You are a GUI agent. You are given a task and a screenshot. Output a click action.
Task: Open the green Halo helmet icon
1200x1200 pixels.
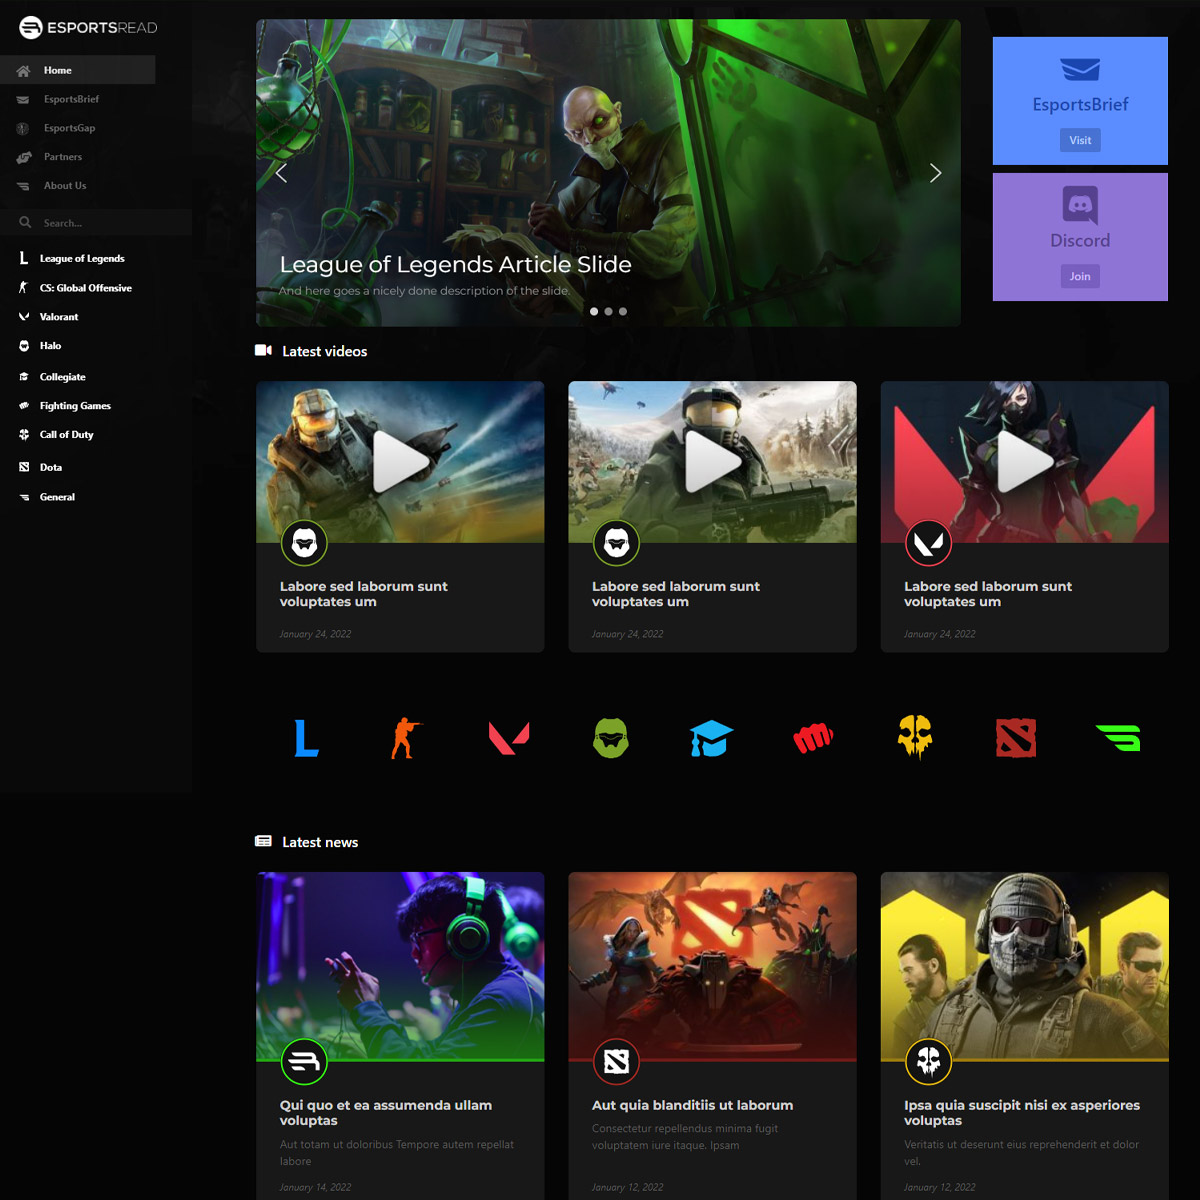point(611,738)
